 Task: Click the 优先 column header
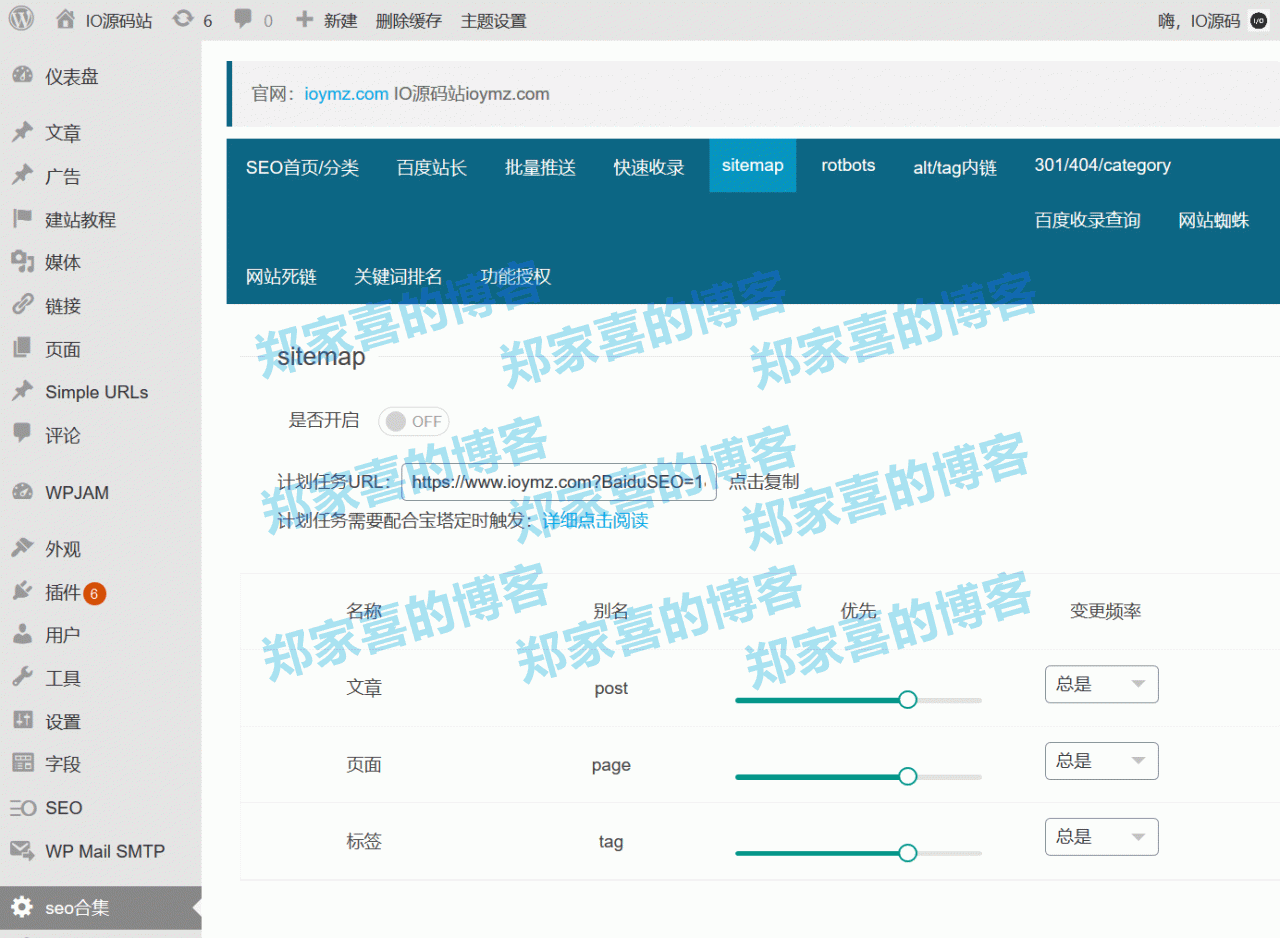[x=858, y=611]
